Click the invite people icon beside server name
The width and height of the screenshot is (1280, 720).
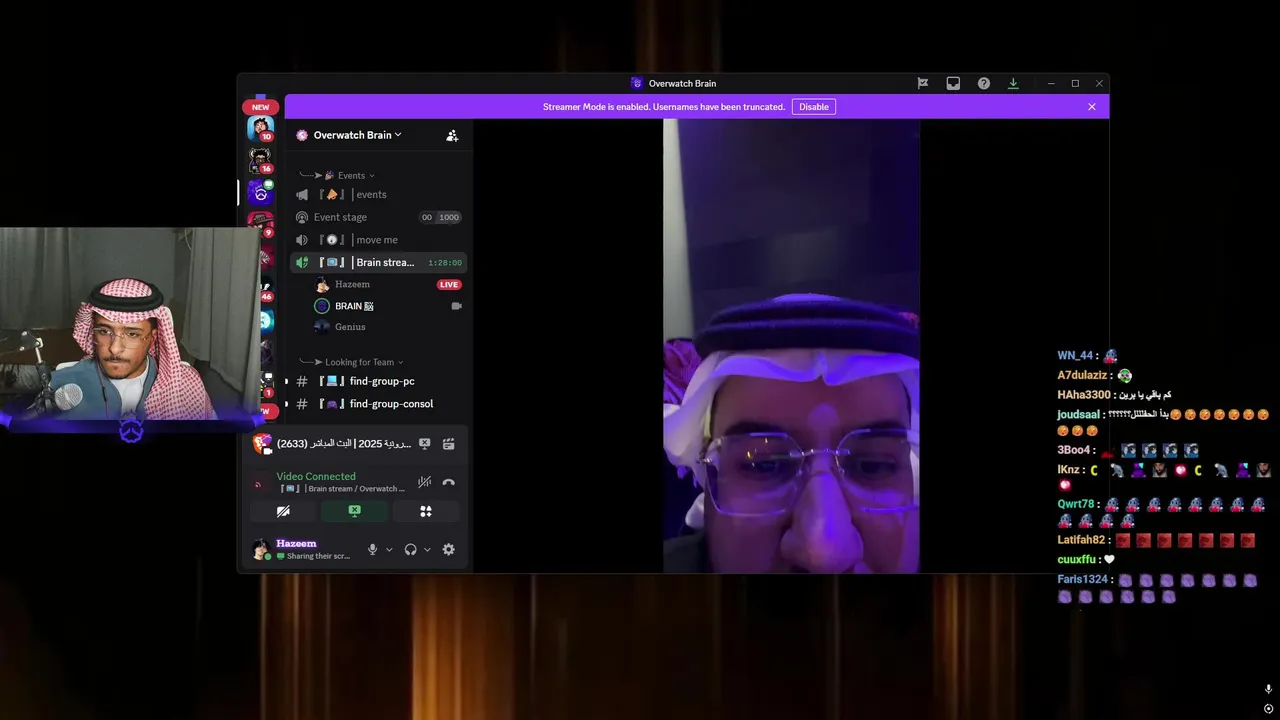(452, 135)
